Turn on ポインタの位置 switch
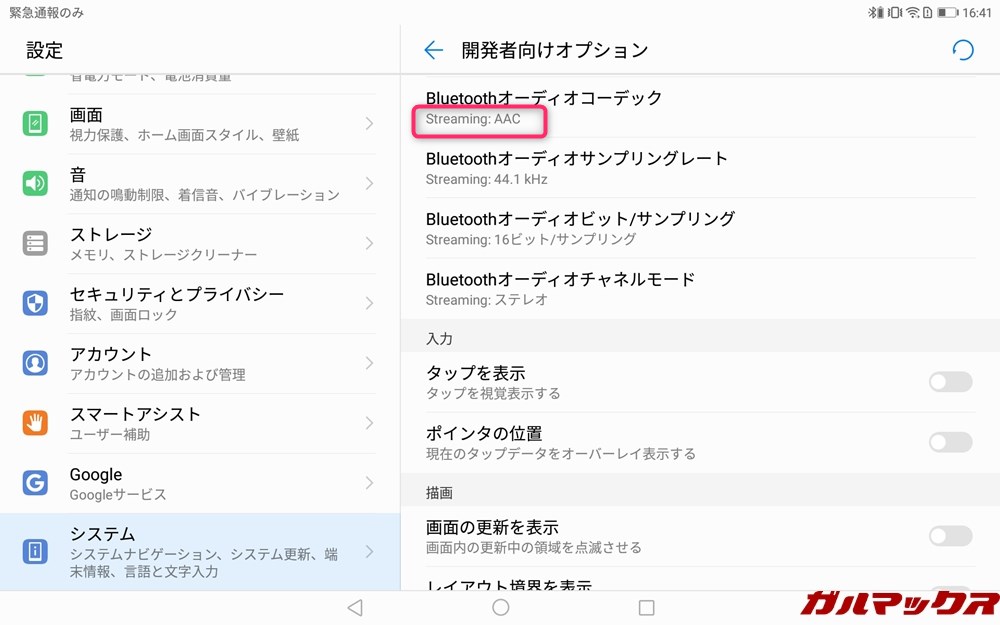The image size is (1000, 625). (949, 442)
